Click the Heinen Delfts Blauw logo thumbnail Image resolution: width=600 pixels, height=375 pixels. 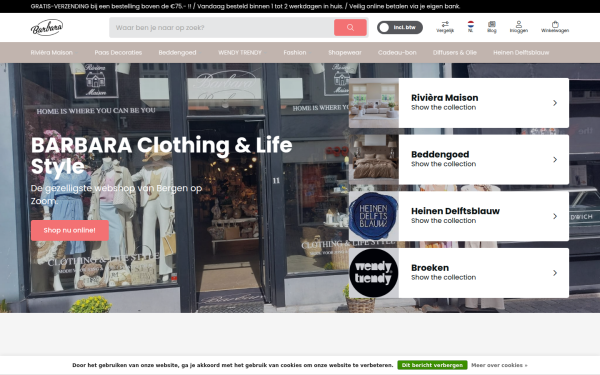(374, 216)
